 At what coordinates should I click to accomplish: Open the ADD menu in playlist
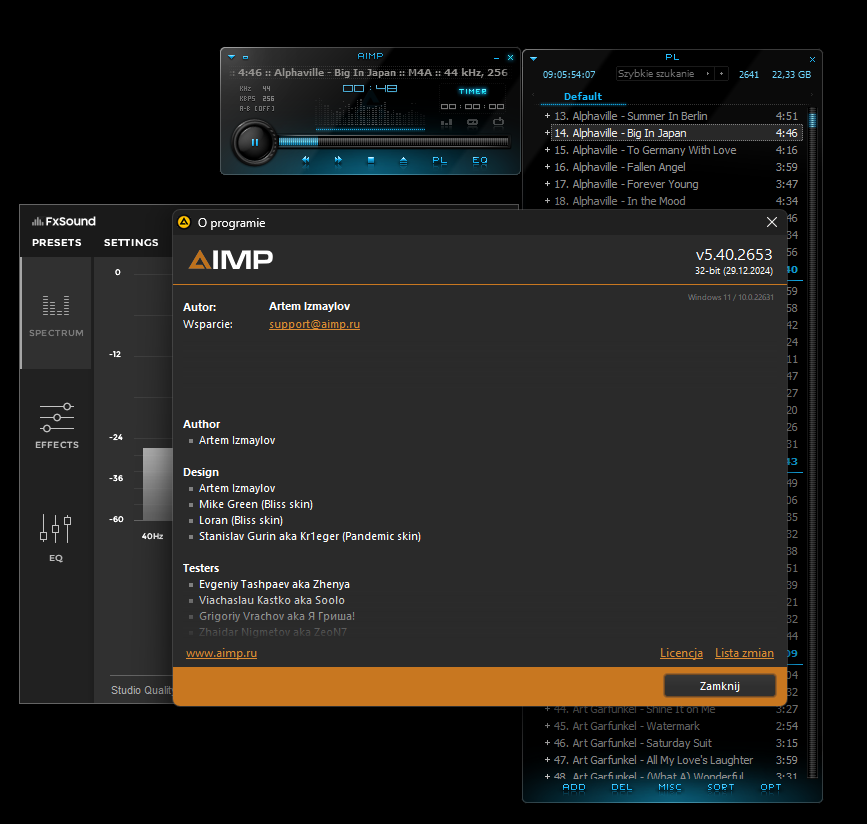[x=574, y=788]
